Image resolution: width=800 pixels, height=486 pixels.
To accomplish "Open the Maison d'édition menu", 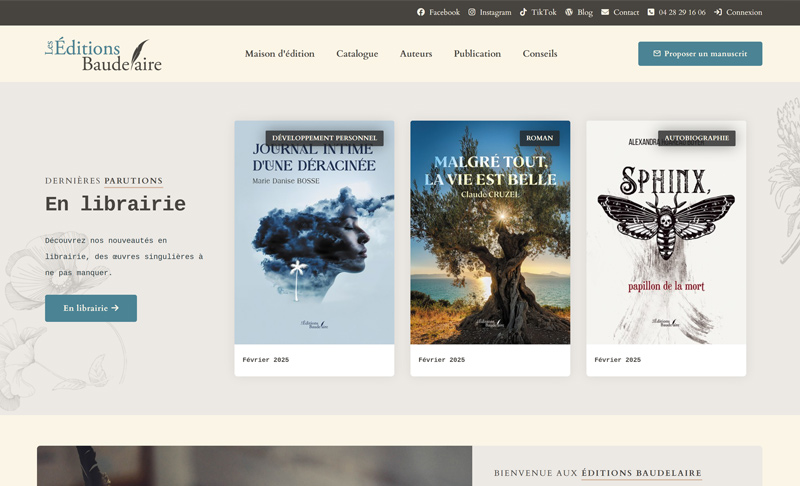I will [279, 54].
